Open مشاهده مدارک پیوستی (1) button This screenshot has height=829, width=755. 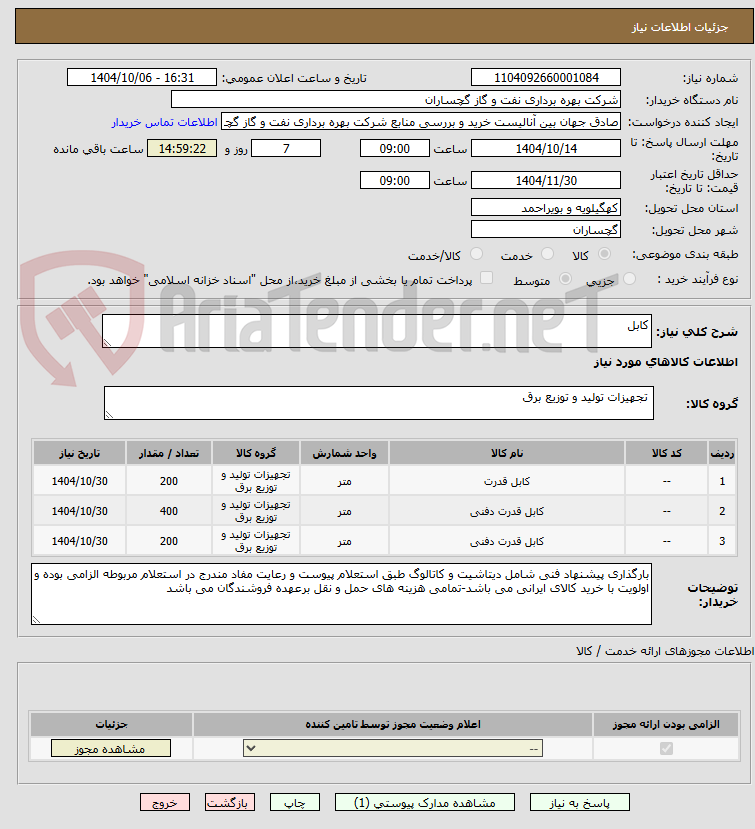point(425,803)
